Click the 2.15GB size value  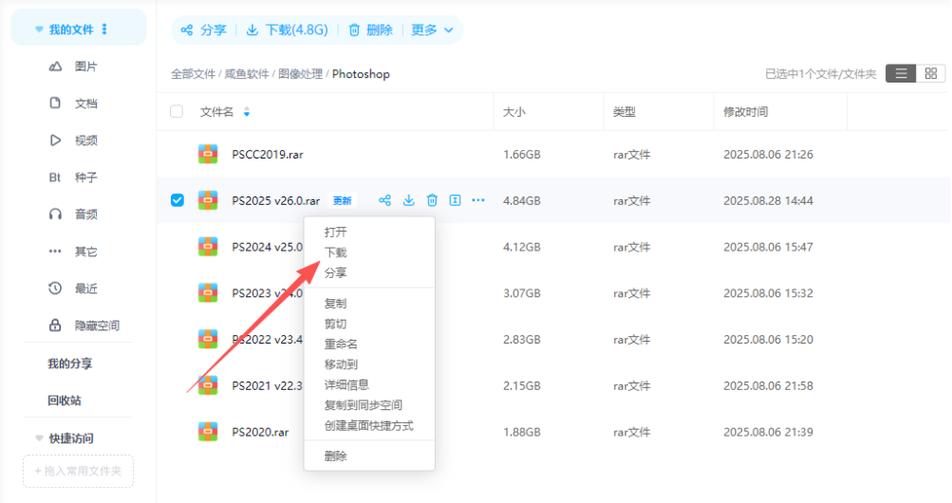(x=522, y=386)
